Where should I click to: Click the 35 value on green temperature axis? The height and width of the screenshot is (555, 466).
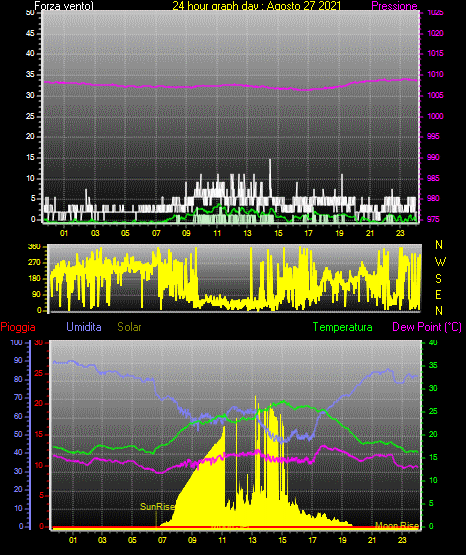tap(433, 365)
